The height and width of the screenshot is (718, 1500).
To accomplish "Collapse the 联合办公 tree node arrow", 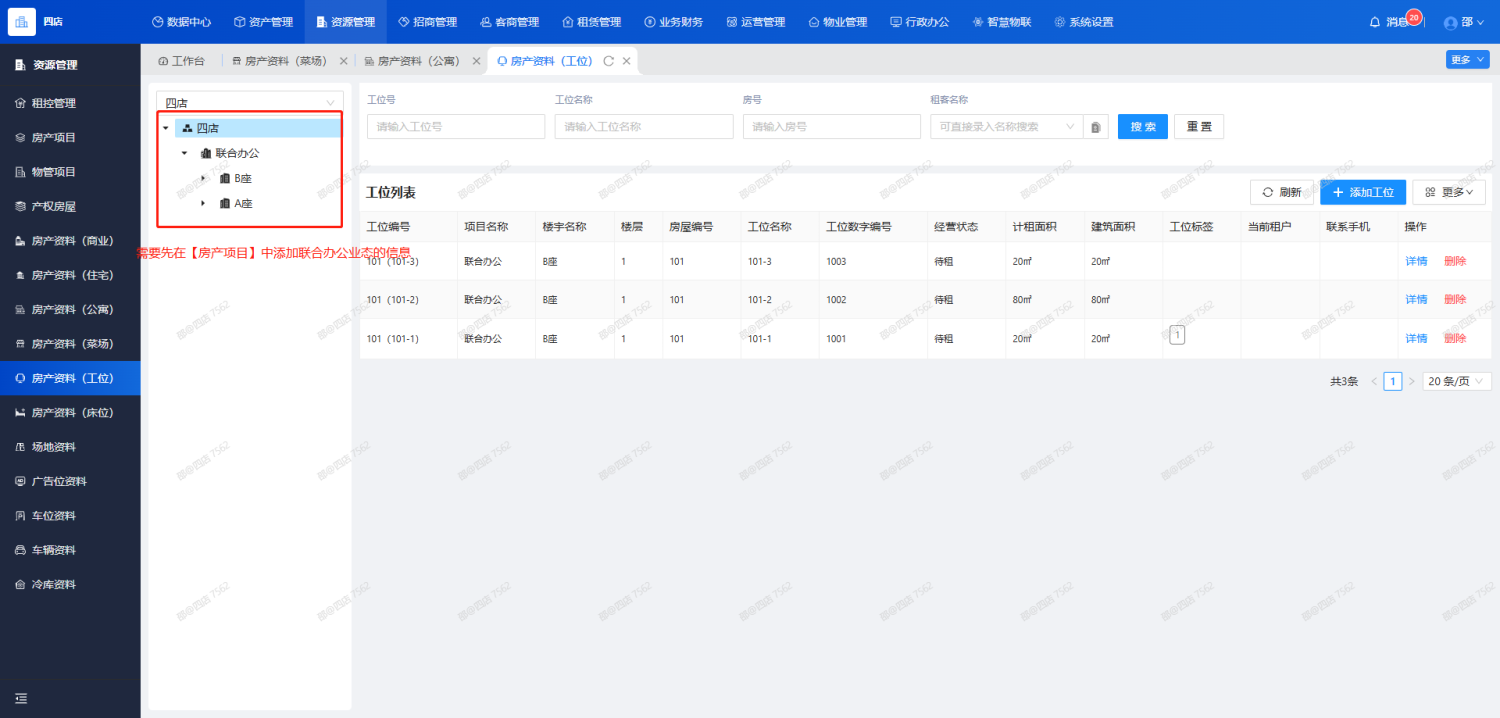I will pos(184,153).
